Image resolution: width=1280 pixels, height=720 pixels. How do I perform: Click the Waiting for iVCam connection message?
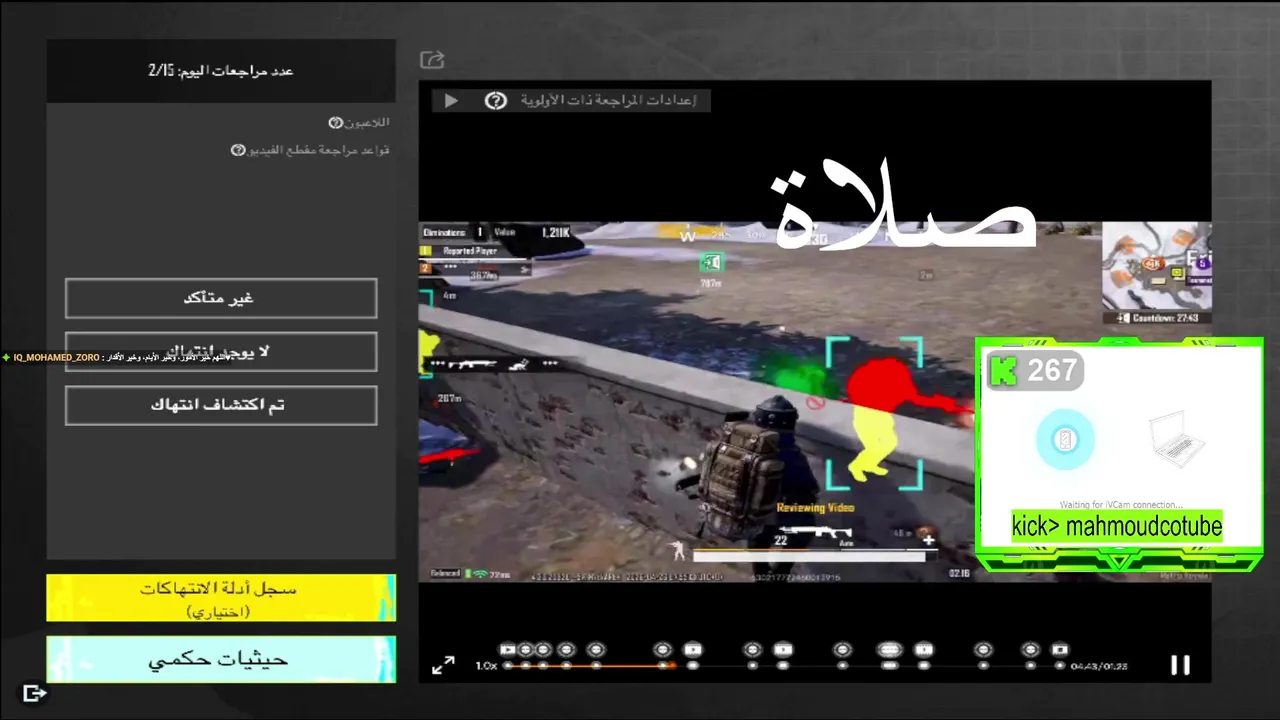coord(1121,505)
